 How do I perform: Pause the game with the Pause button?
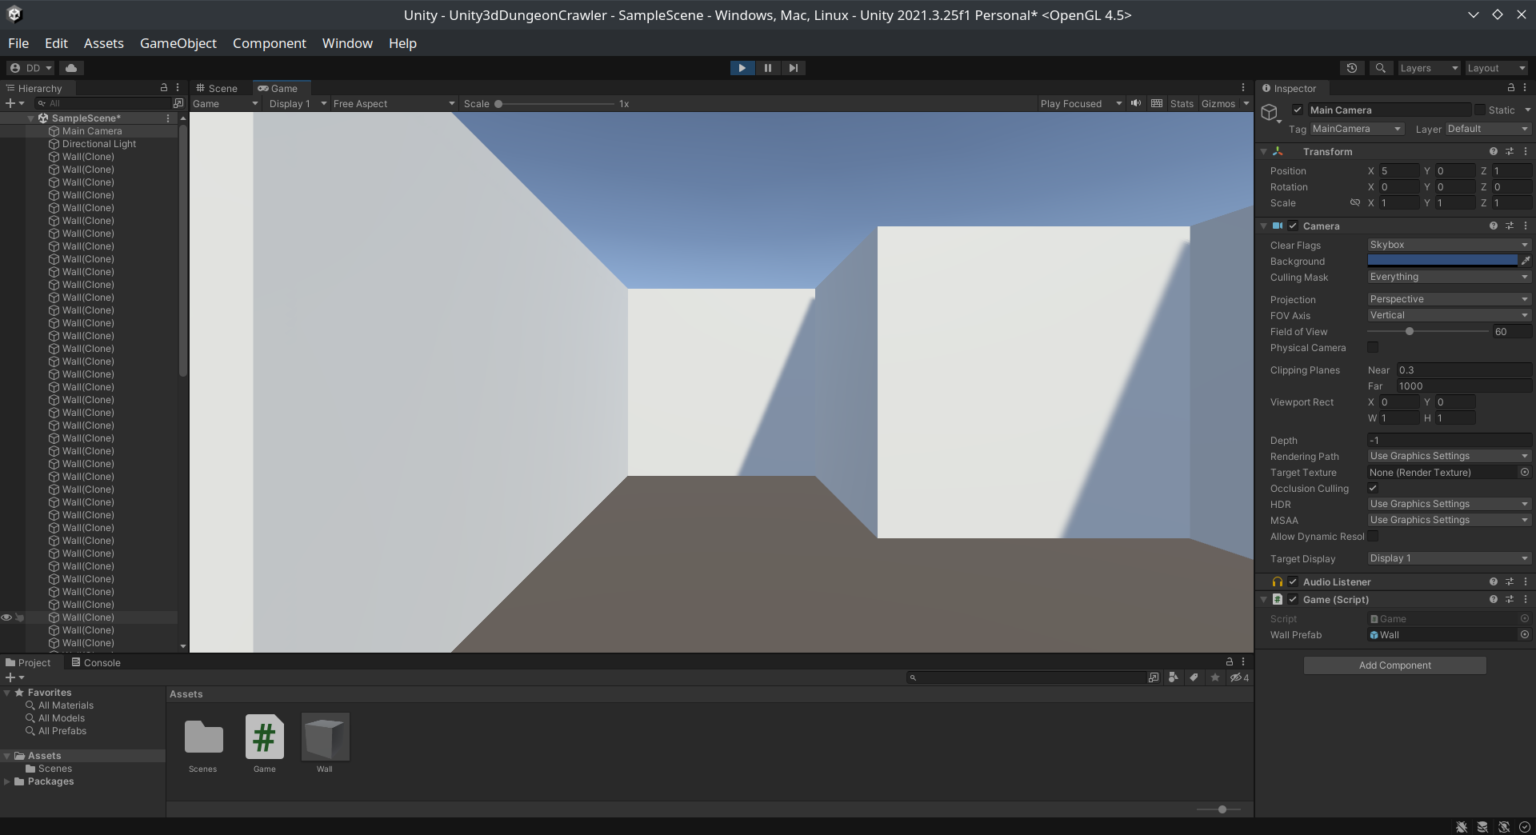point(767,67)
